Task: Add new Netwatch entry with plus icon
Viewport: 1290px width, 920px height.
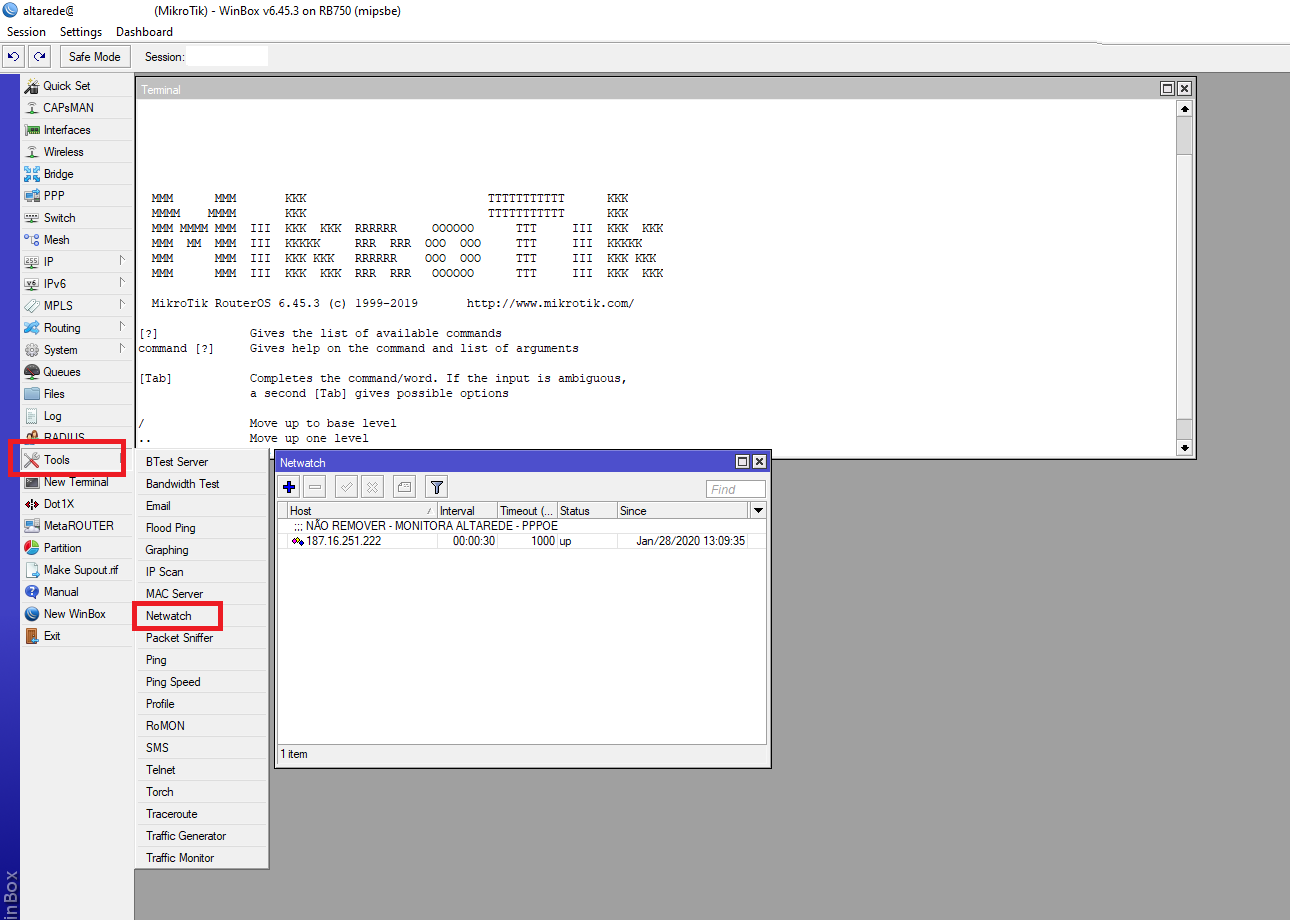Action: click(290, 487)
